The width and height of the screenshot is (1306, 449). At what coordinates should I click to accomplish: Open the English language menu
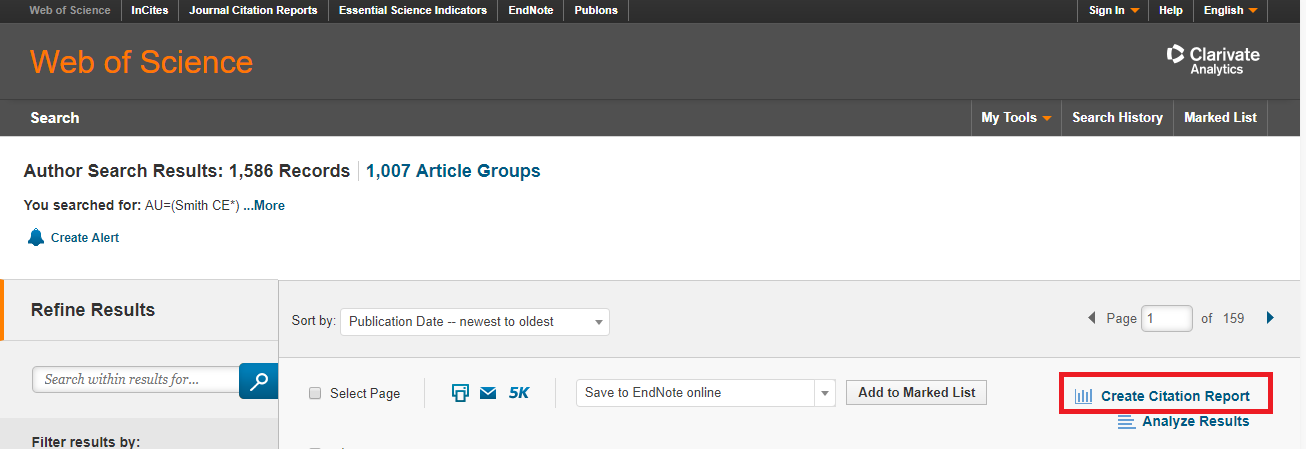point(1230,10)
